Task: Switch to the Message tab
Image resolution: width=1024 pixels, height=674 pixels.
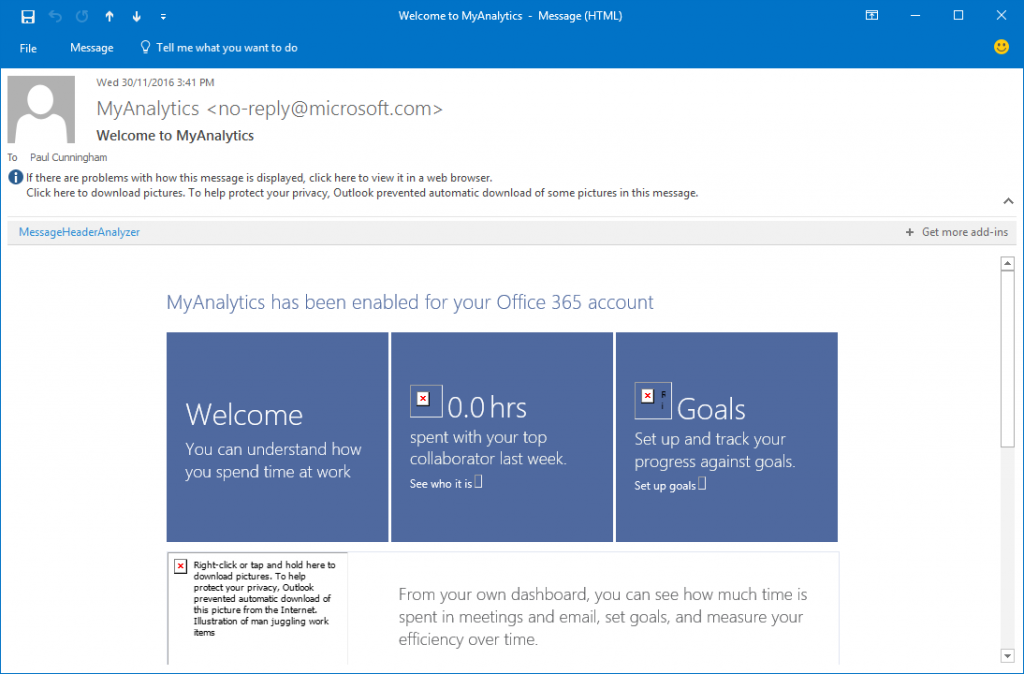Action: (x=91, y=47)
